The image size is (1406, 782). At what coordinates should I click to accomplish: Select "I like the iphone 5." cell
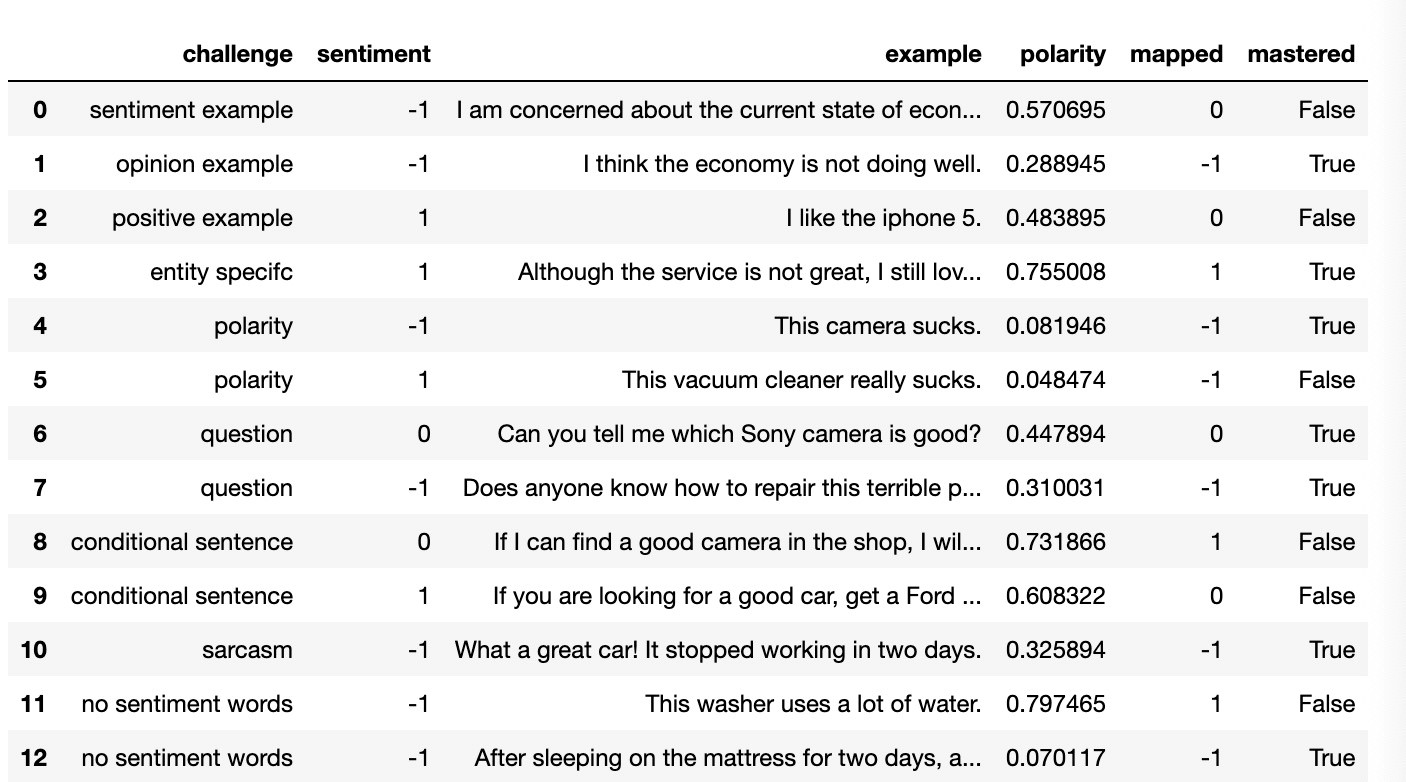(x=883, y=218)
